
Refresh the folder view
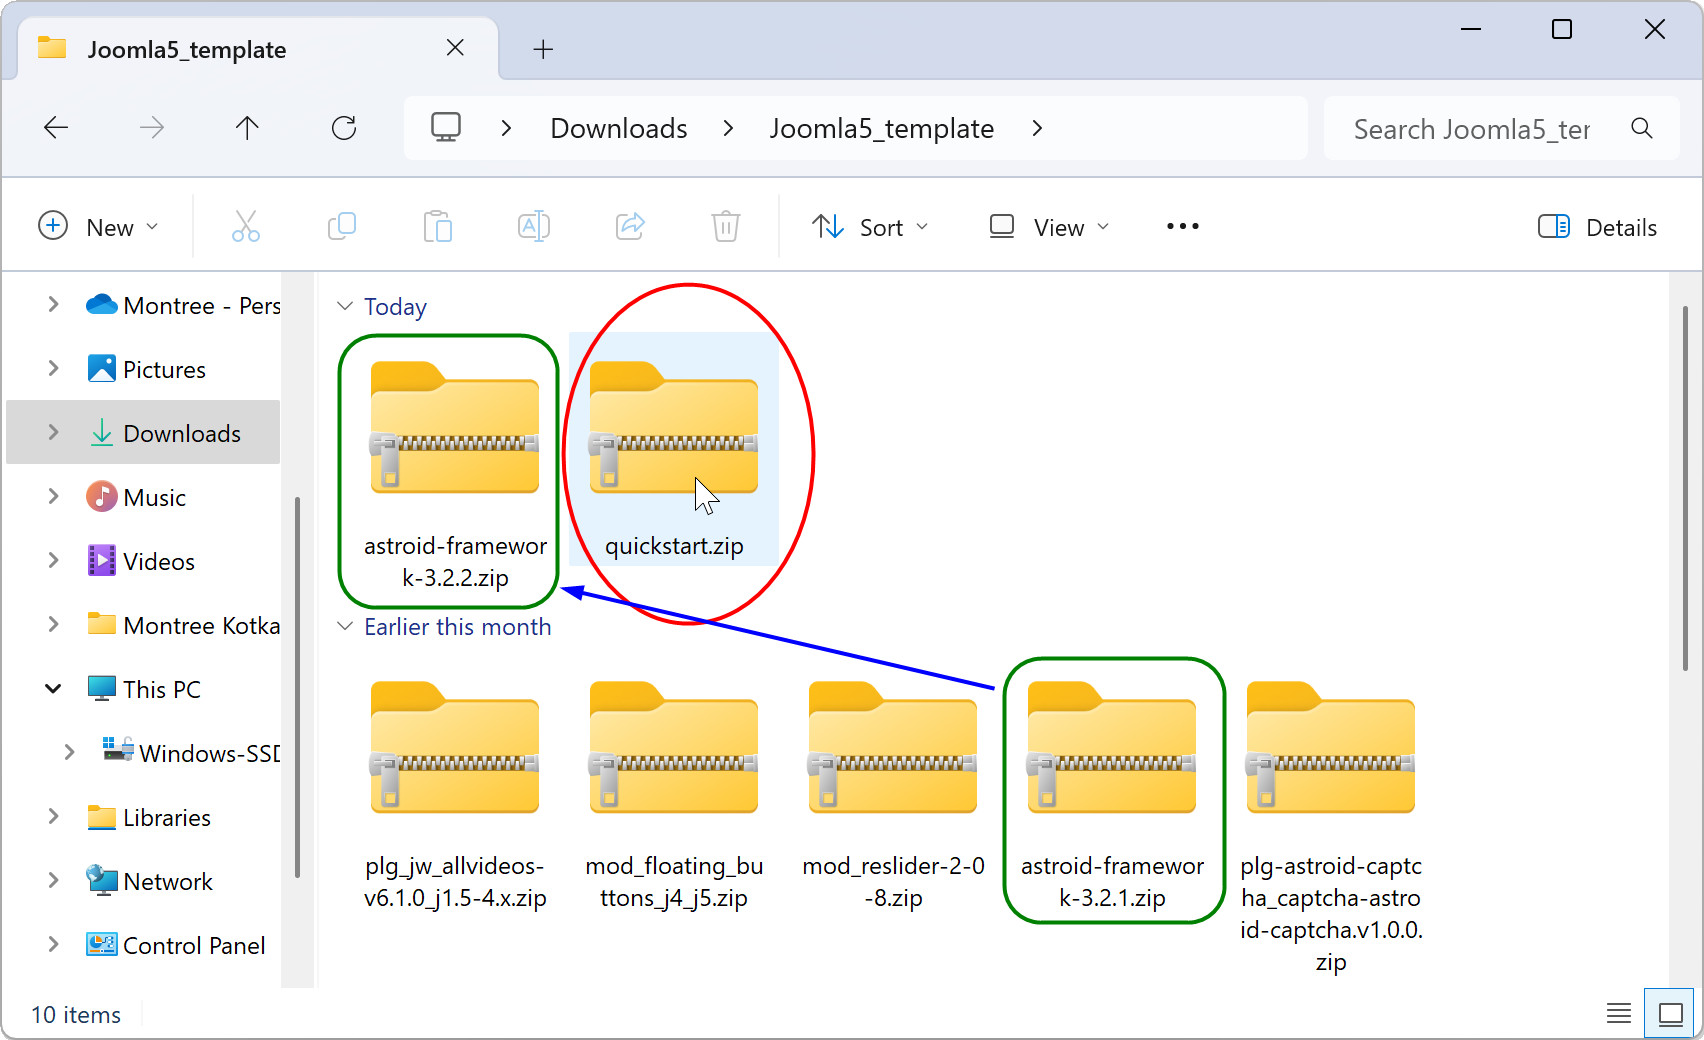click(344, 128)
